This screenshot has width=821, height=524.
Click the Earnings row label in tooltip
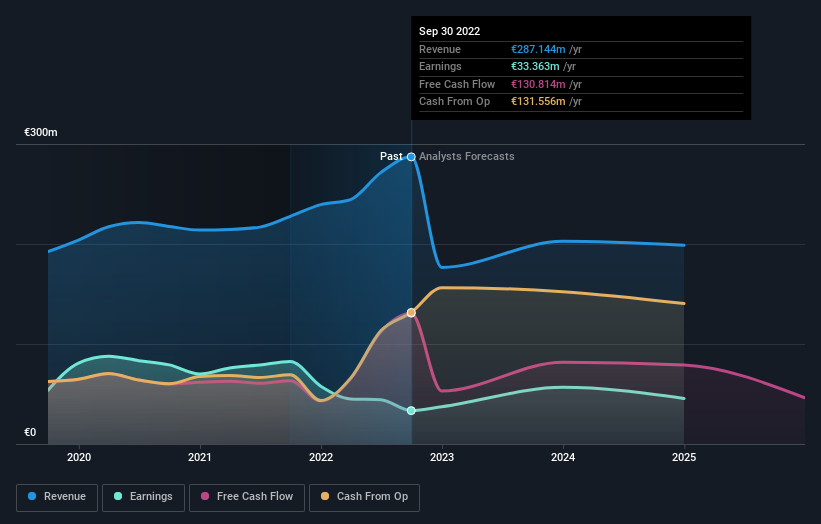point(440,66)
